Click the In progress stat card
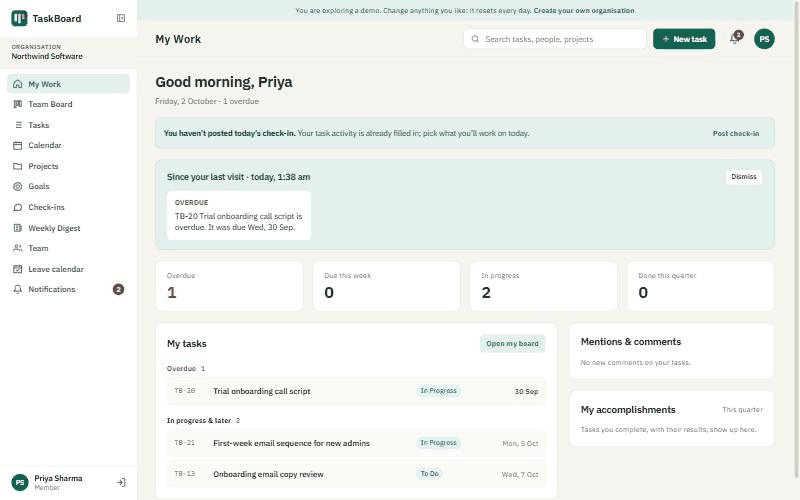The image size is (800, 500). 543,286
